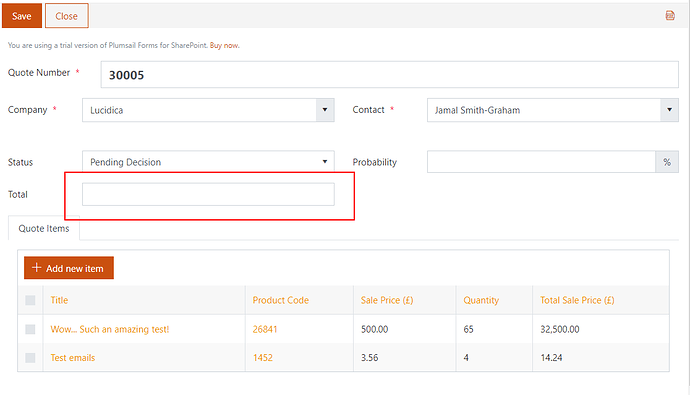The width and height of the screenshot is (690, 395).
Task: Click the Quote Number input field
Action: [x=389, y=75]
